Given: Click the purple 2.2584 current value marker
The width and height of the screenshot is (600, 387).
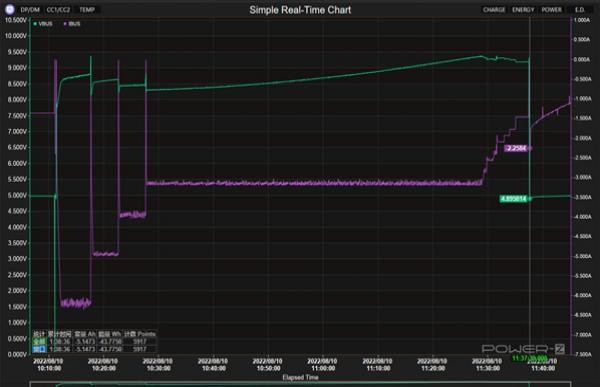Looking at the screenshot, I should click(x=517, y=148).
